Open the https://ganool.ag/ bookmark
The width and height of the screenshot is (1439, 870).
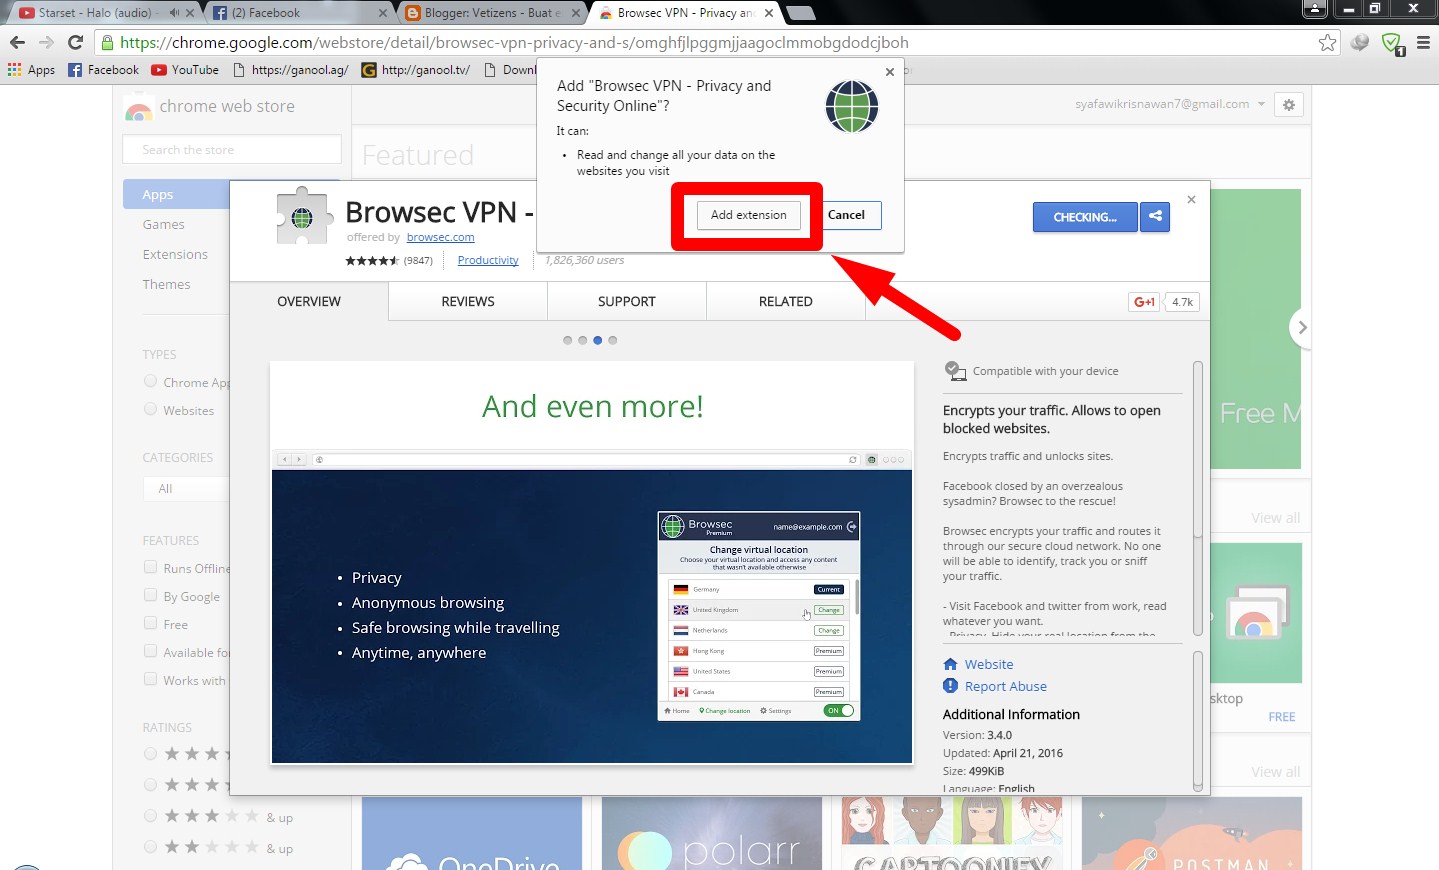(x=290, y=70)
